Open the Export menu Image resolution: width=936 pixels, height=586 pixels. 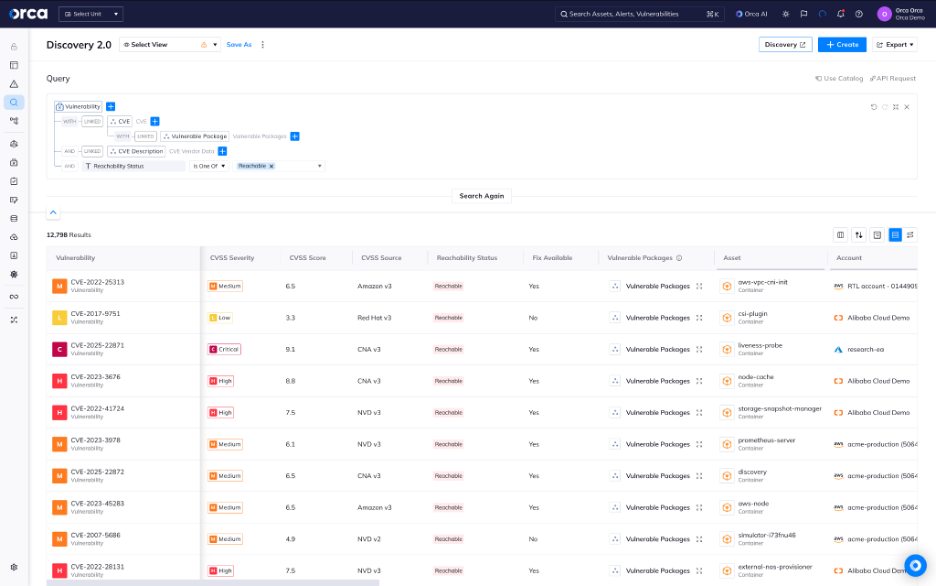894,45
